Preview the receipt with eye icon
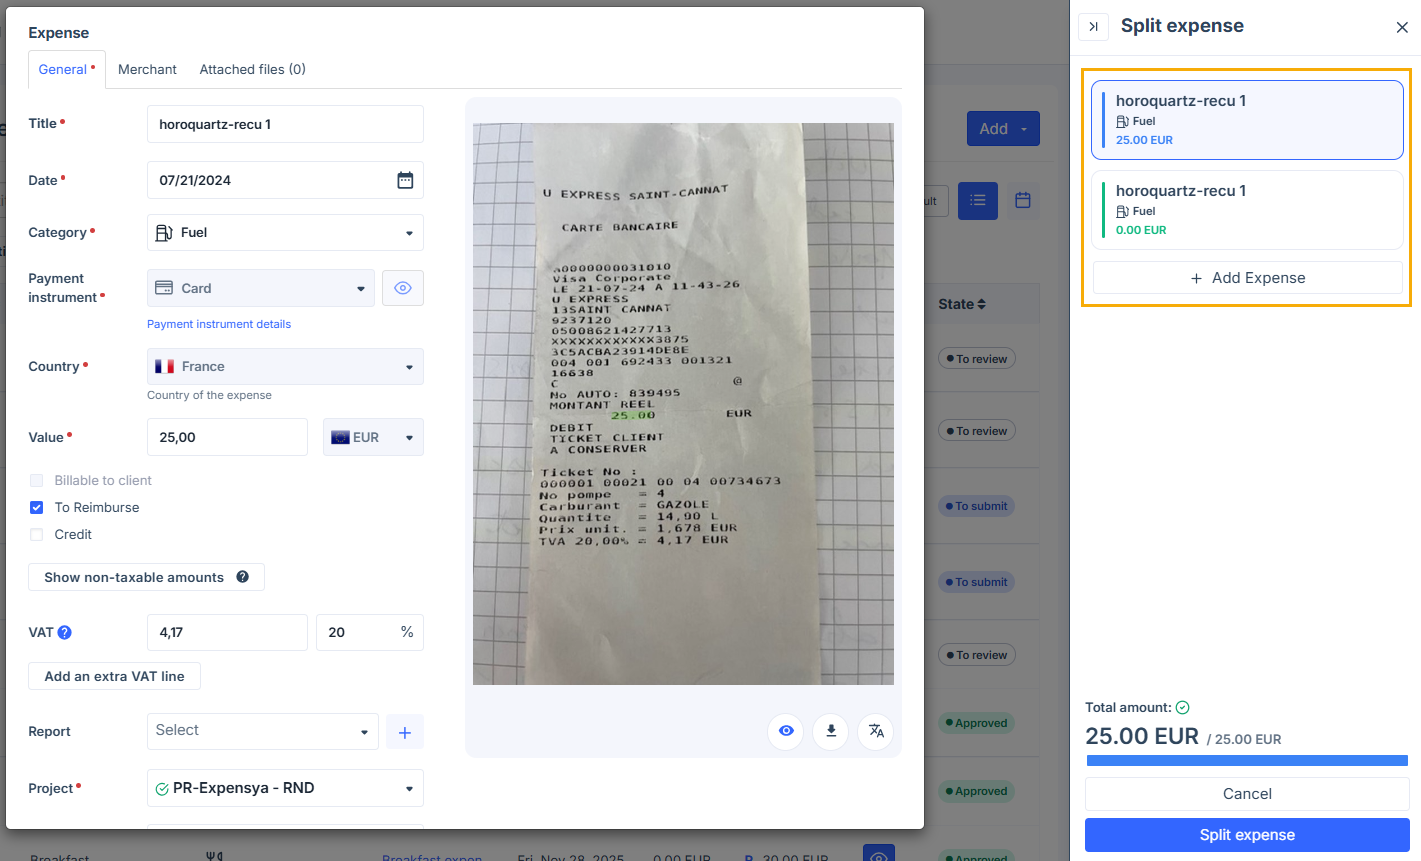The height and width of the screenshot is (861, 1421). (786, 731)
